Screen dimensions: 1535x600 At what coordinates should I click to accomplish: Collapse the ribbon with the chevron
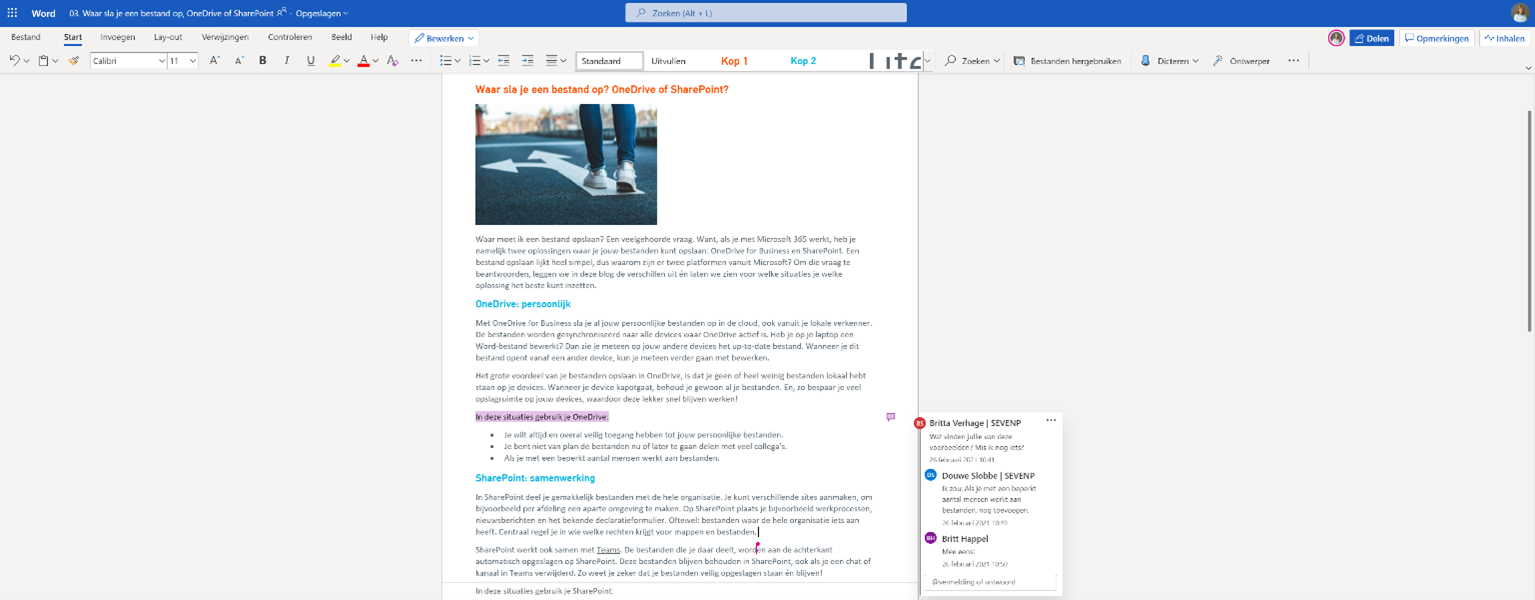pyautogui.click(x=1527, y=68)
